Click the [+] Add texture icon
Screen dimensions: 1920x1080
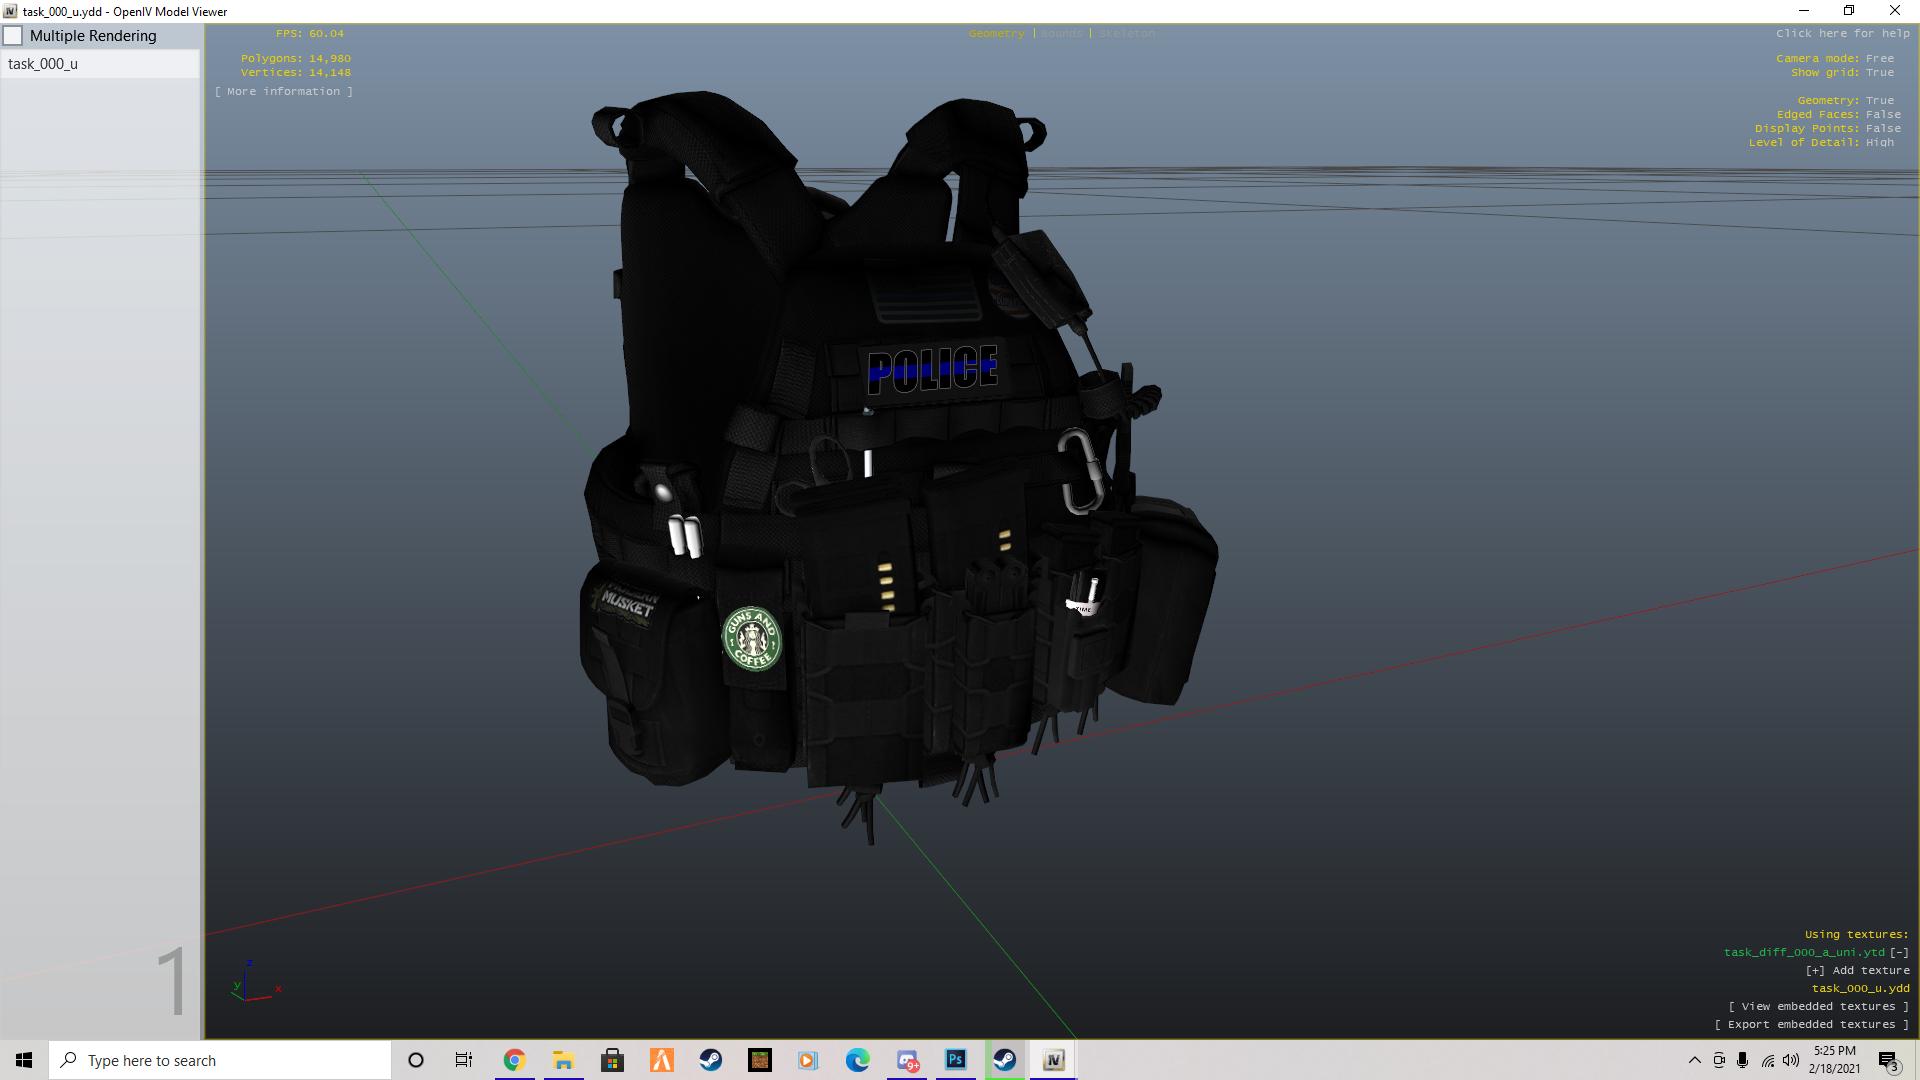1815,971
